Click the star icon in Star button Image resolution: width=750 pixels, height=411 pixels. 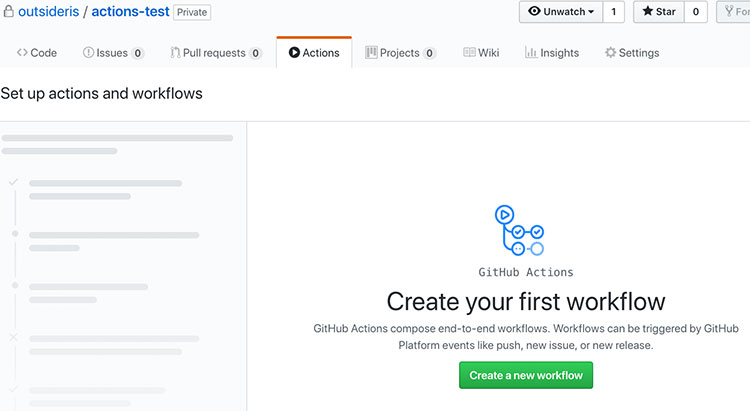(648, 11)
